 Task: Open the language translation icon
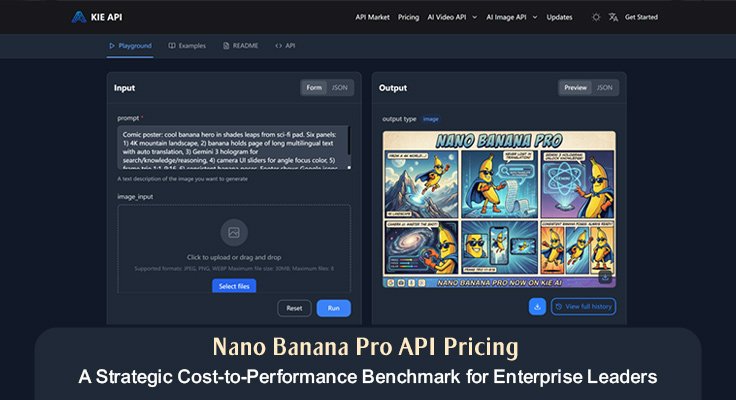(613, 17)
